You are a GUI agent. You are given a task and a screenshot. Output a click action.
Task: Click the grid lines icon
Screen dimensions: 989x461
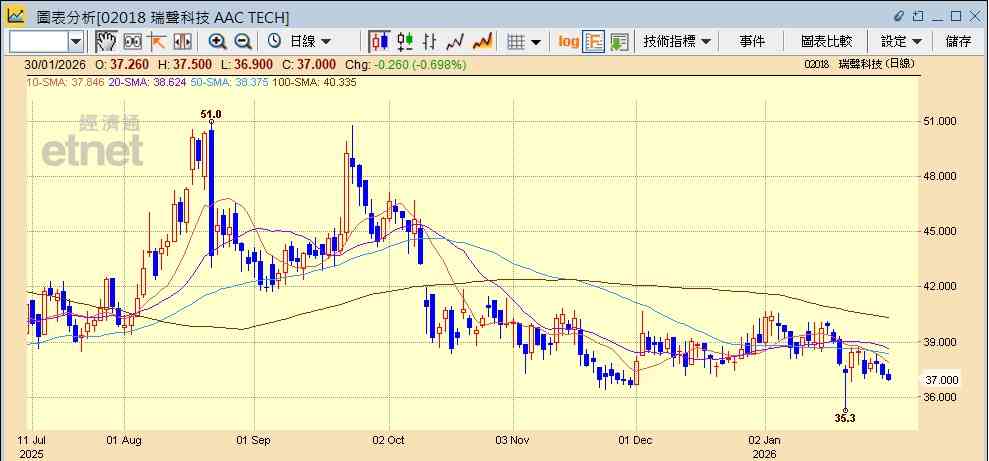517,42
